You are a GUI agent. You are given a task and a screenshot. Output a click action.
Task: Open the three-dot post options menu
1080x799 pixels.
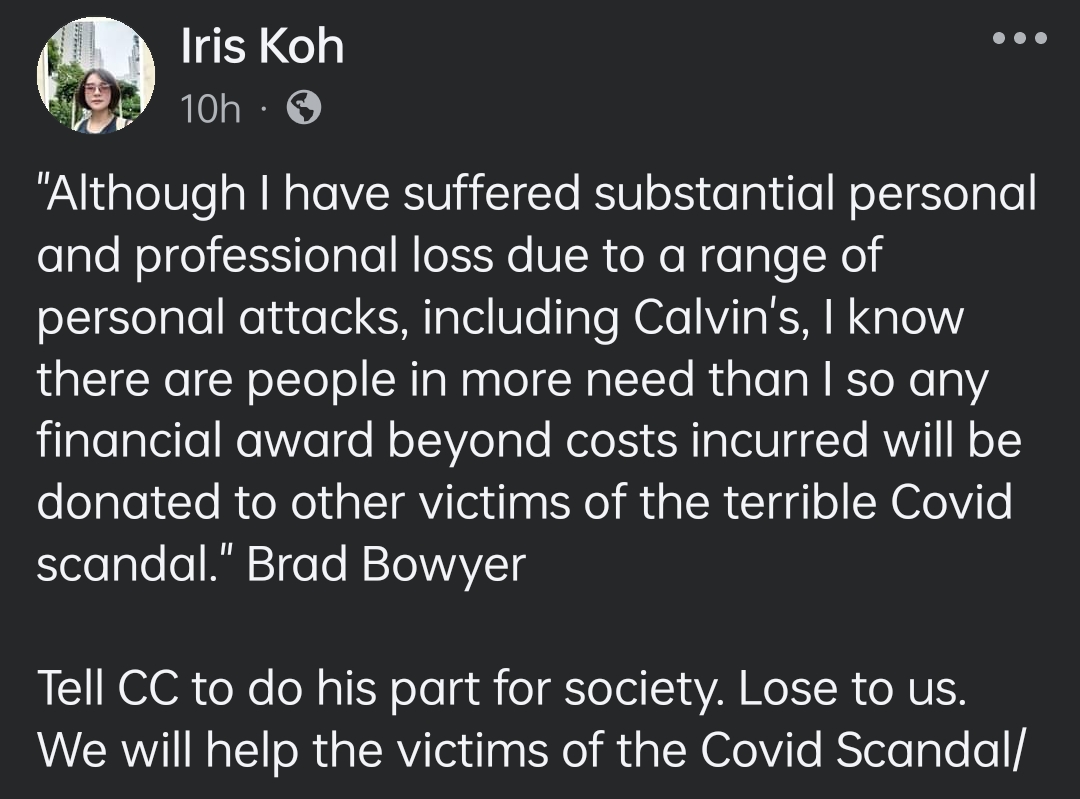point(1019,39)
